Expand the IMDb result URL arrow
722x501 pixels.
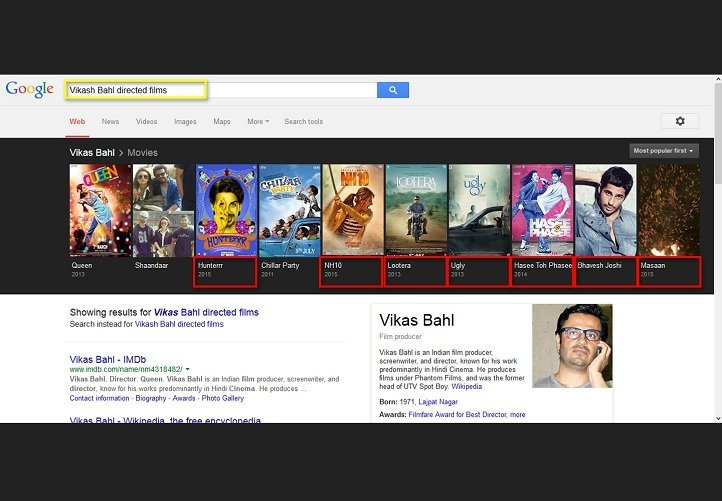coord(187,369)
